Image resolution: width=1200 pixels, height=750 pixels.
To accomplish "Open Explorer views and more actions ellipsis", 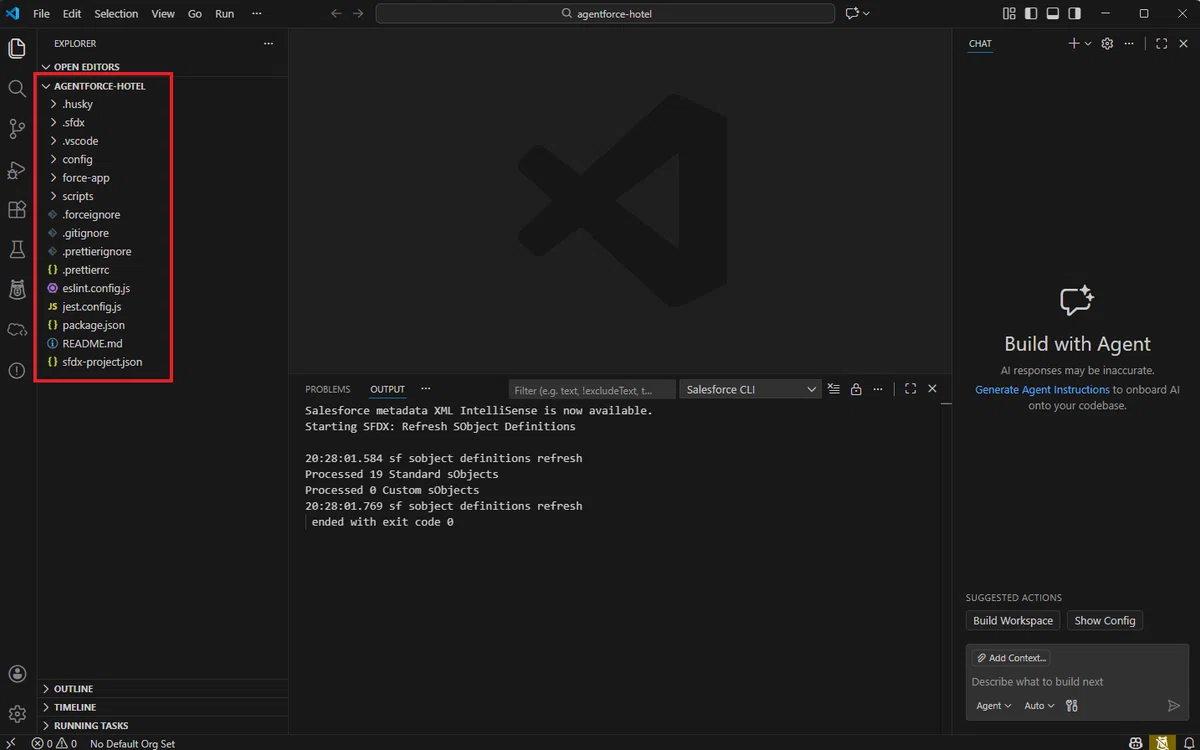I will 268,44.
